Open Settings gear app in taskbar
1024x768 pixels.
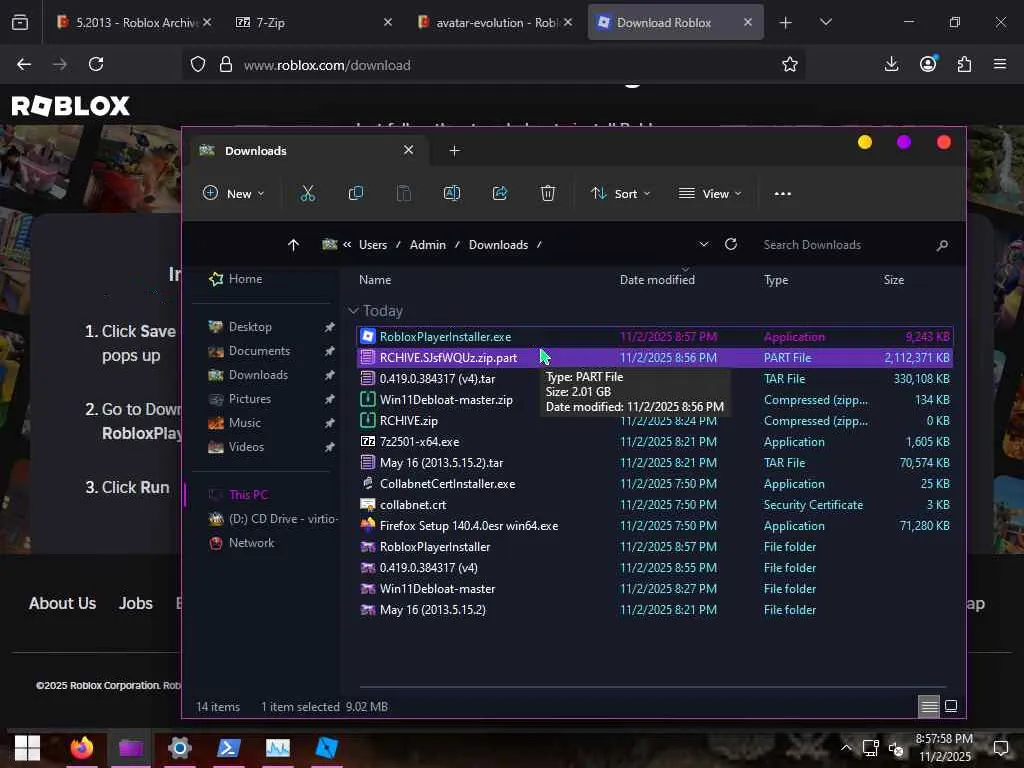[179, 747]
